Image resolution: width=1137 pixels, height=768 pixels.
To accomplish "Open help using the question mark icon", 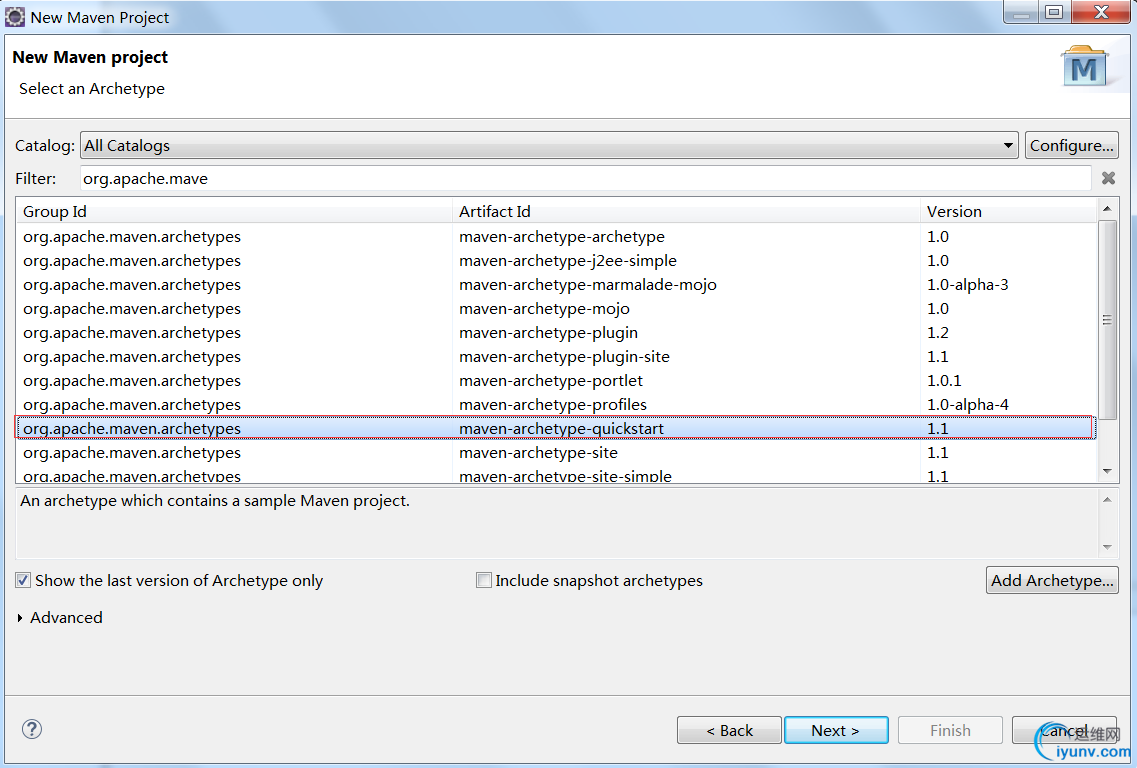I will (x=32, y=729).
